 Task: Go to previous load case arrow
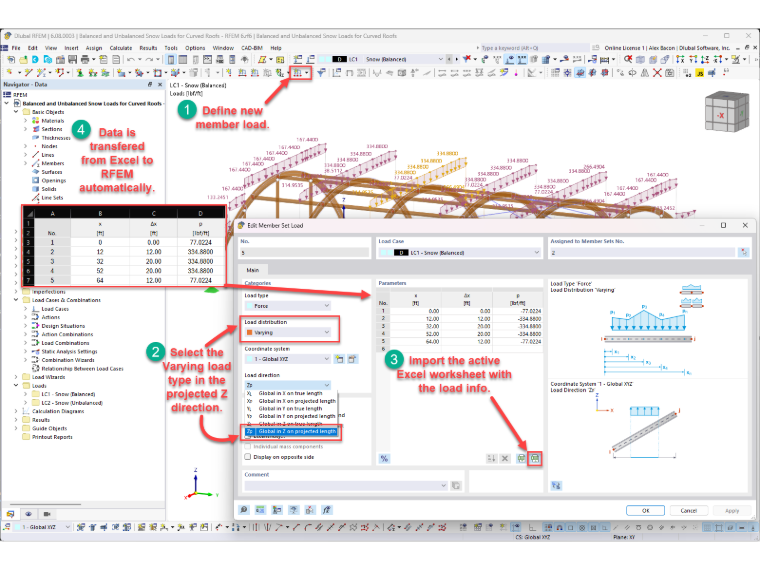(x=449, y=59)
